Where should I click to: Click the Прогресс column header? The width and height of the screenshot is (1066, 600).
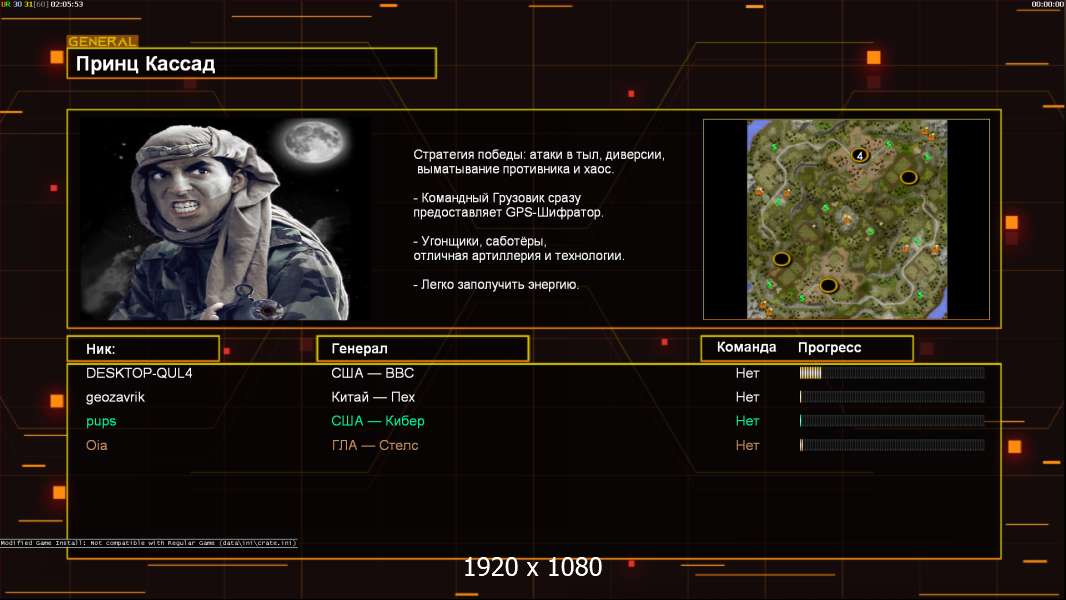(x=829, y=348)
